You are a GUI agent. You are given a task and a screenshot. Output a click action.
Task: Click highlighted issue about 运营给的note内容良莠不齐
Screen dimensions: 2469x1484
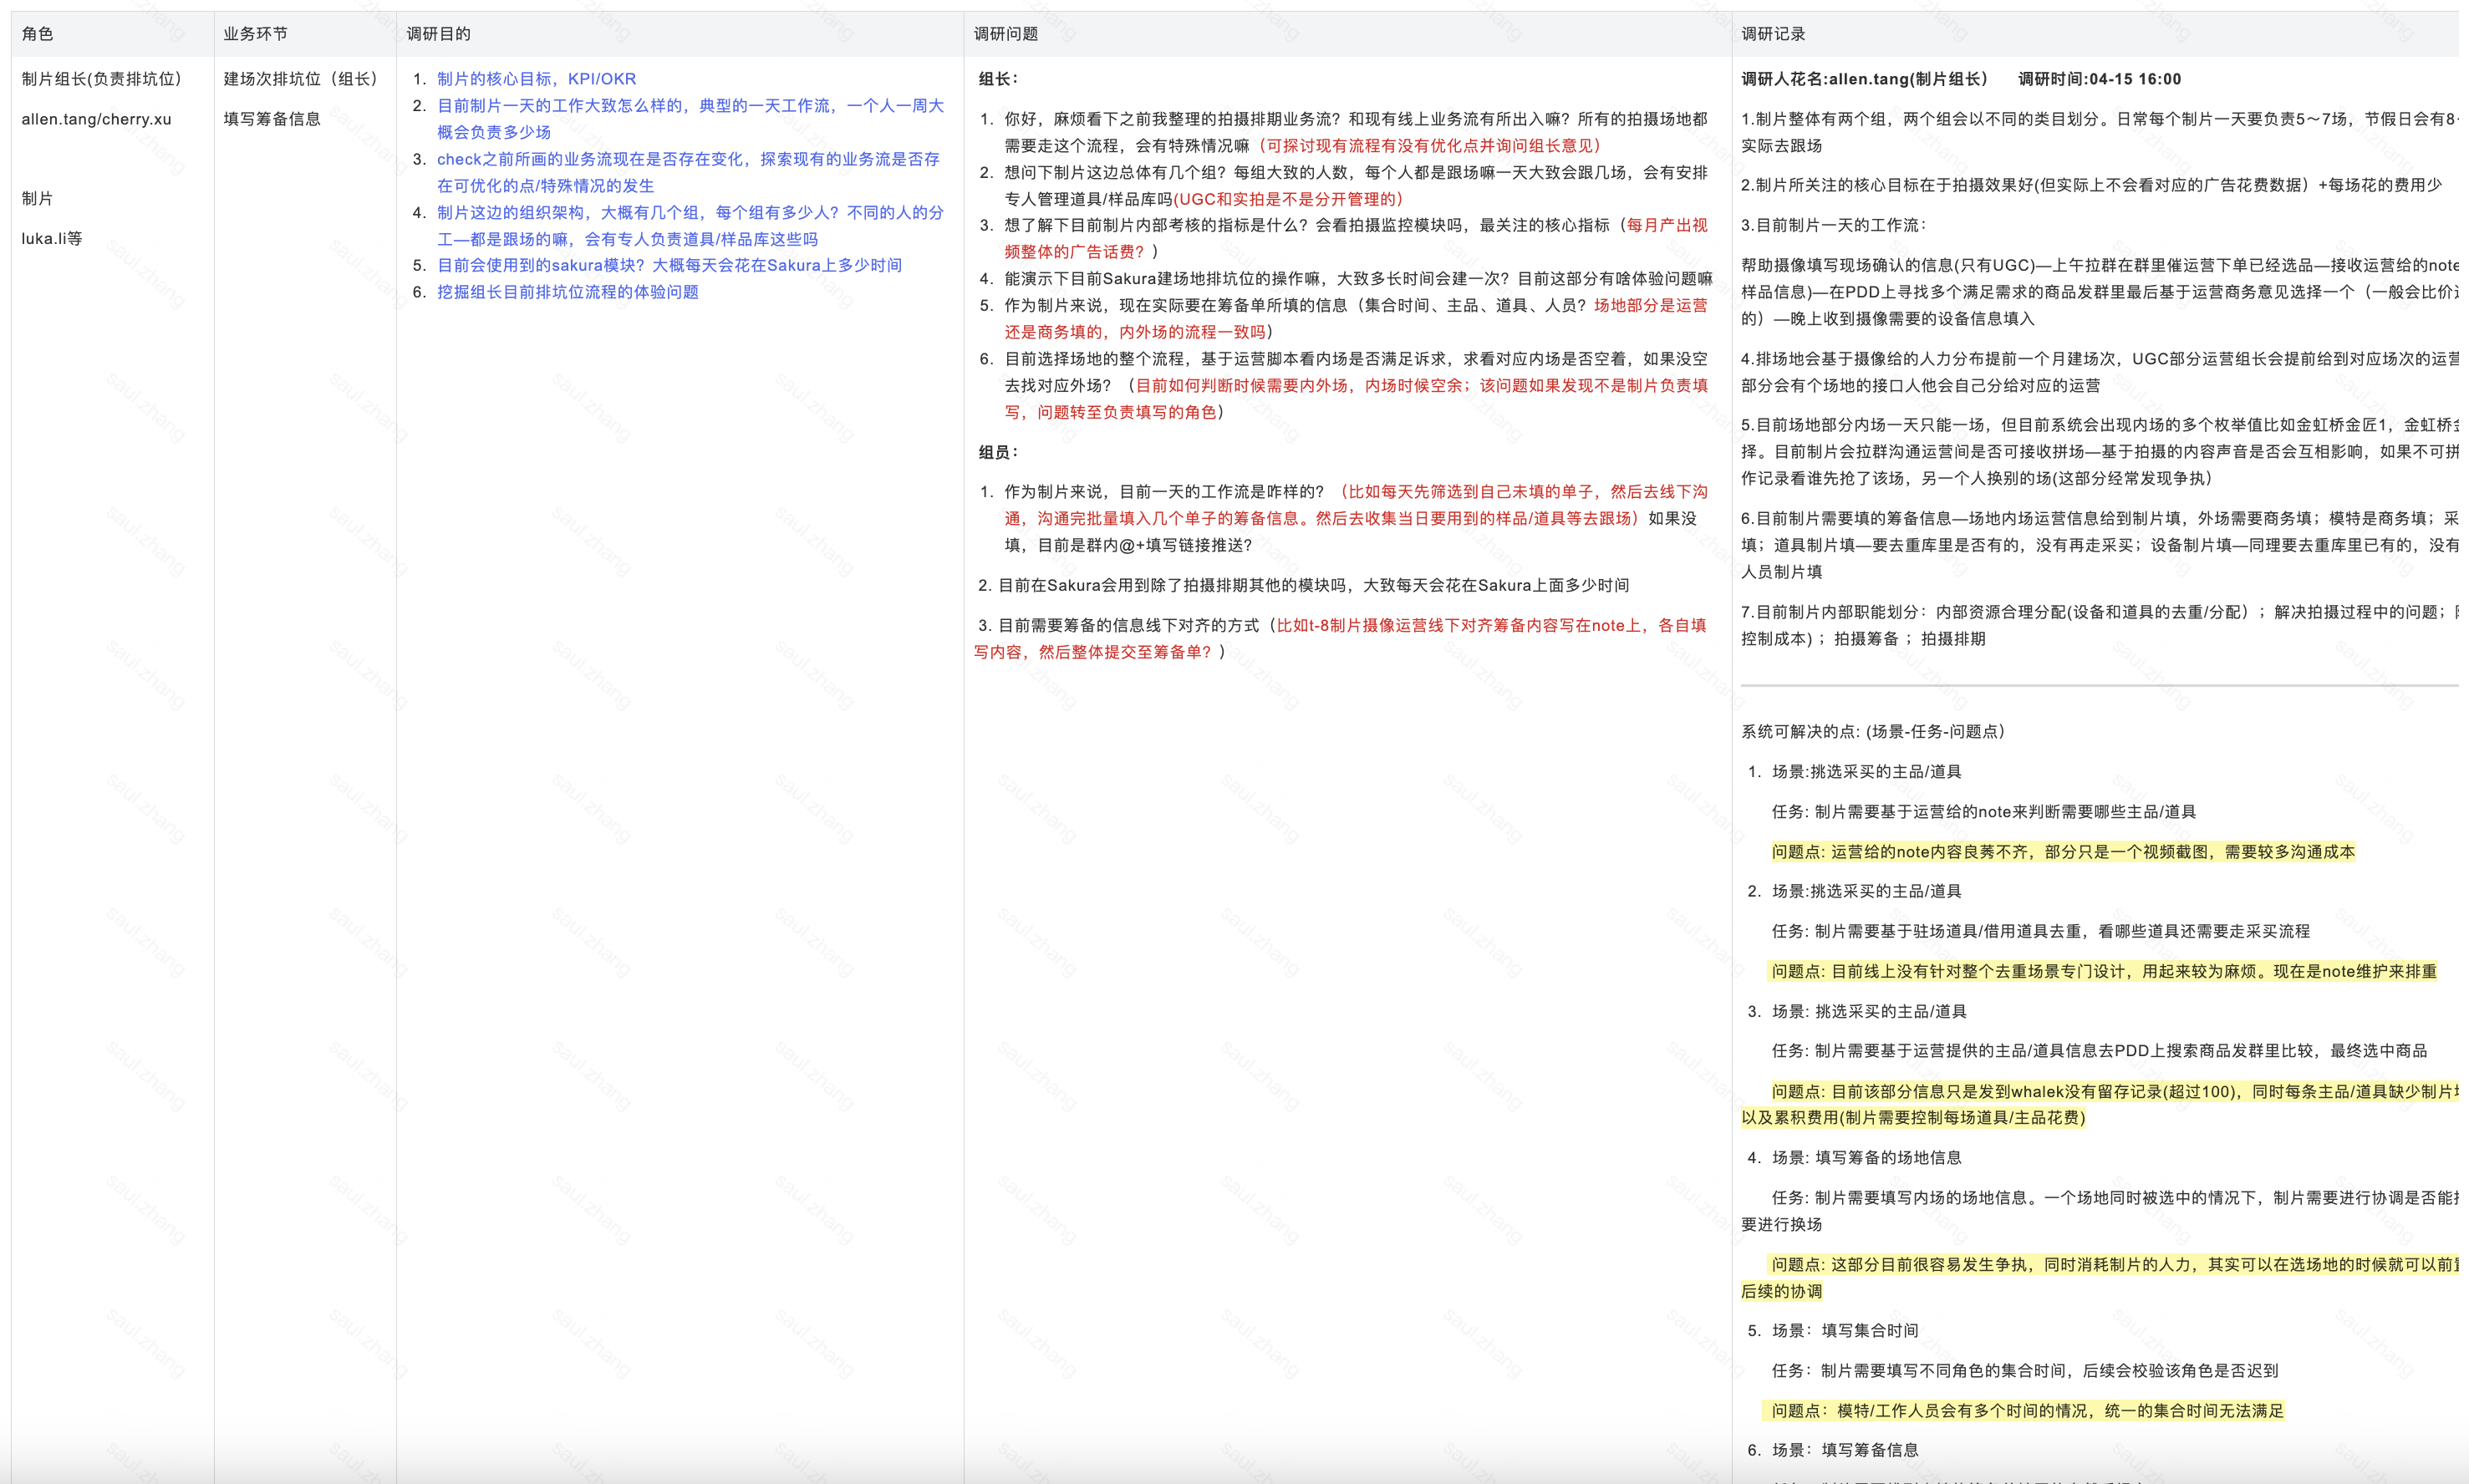[x=2062, y=852]
